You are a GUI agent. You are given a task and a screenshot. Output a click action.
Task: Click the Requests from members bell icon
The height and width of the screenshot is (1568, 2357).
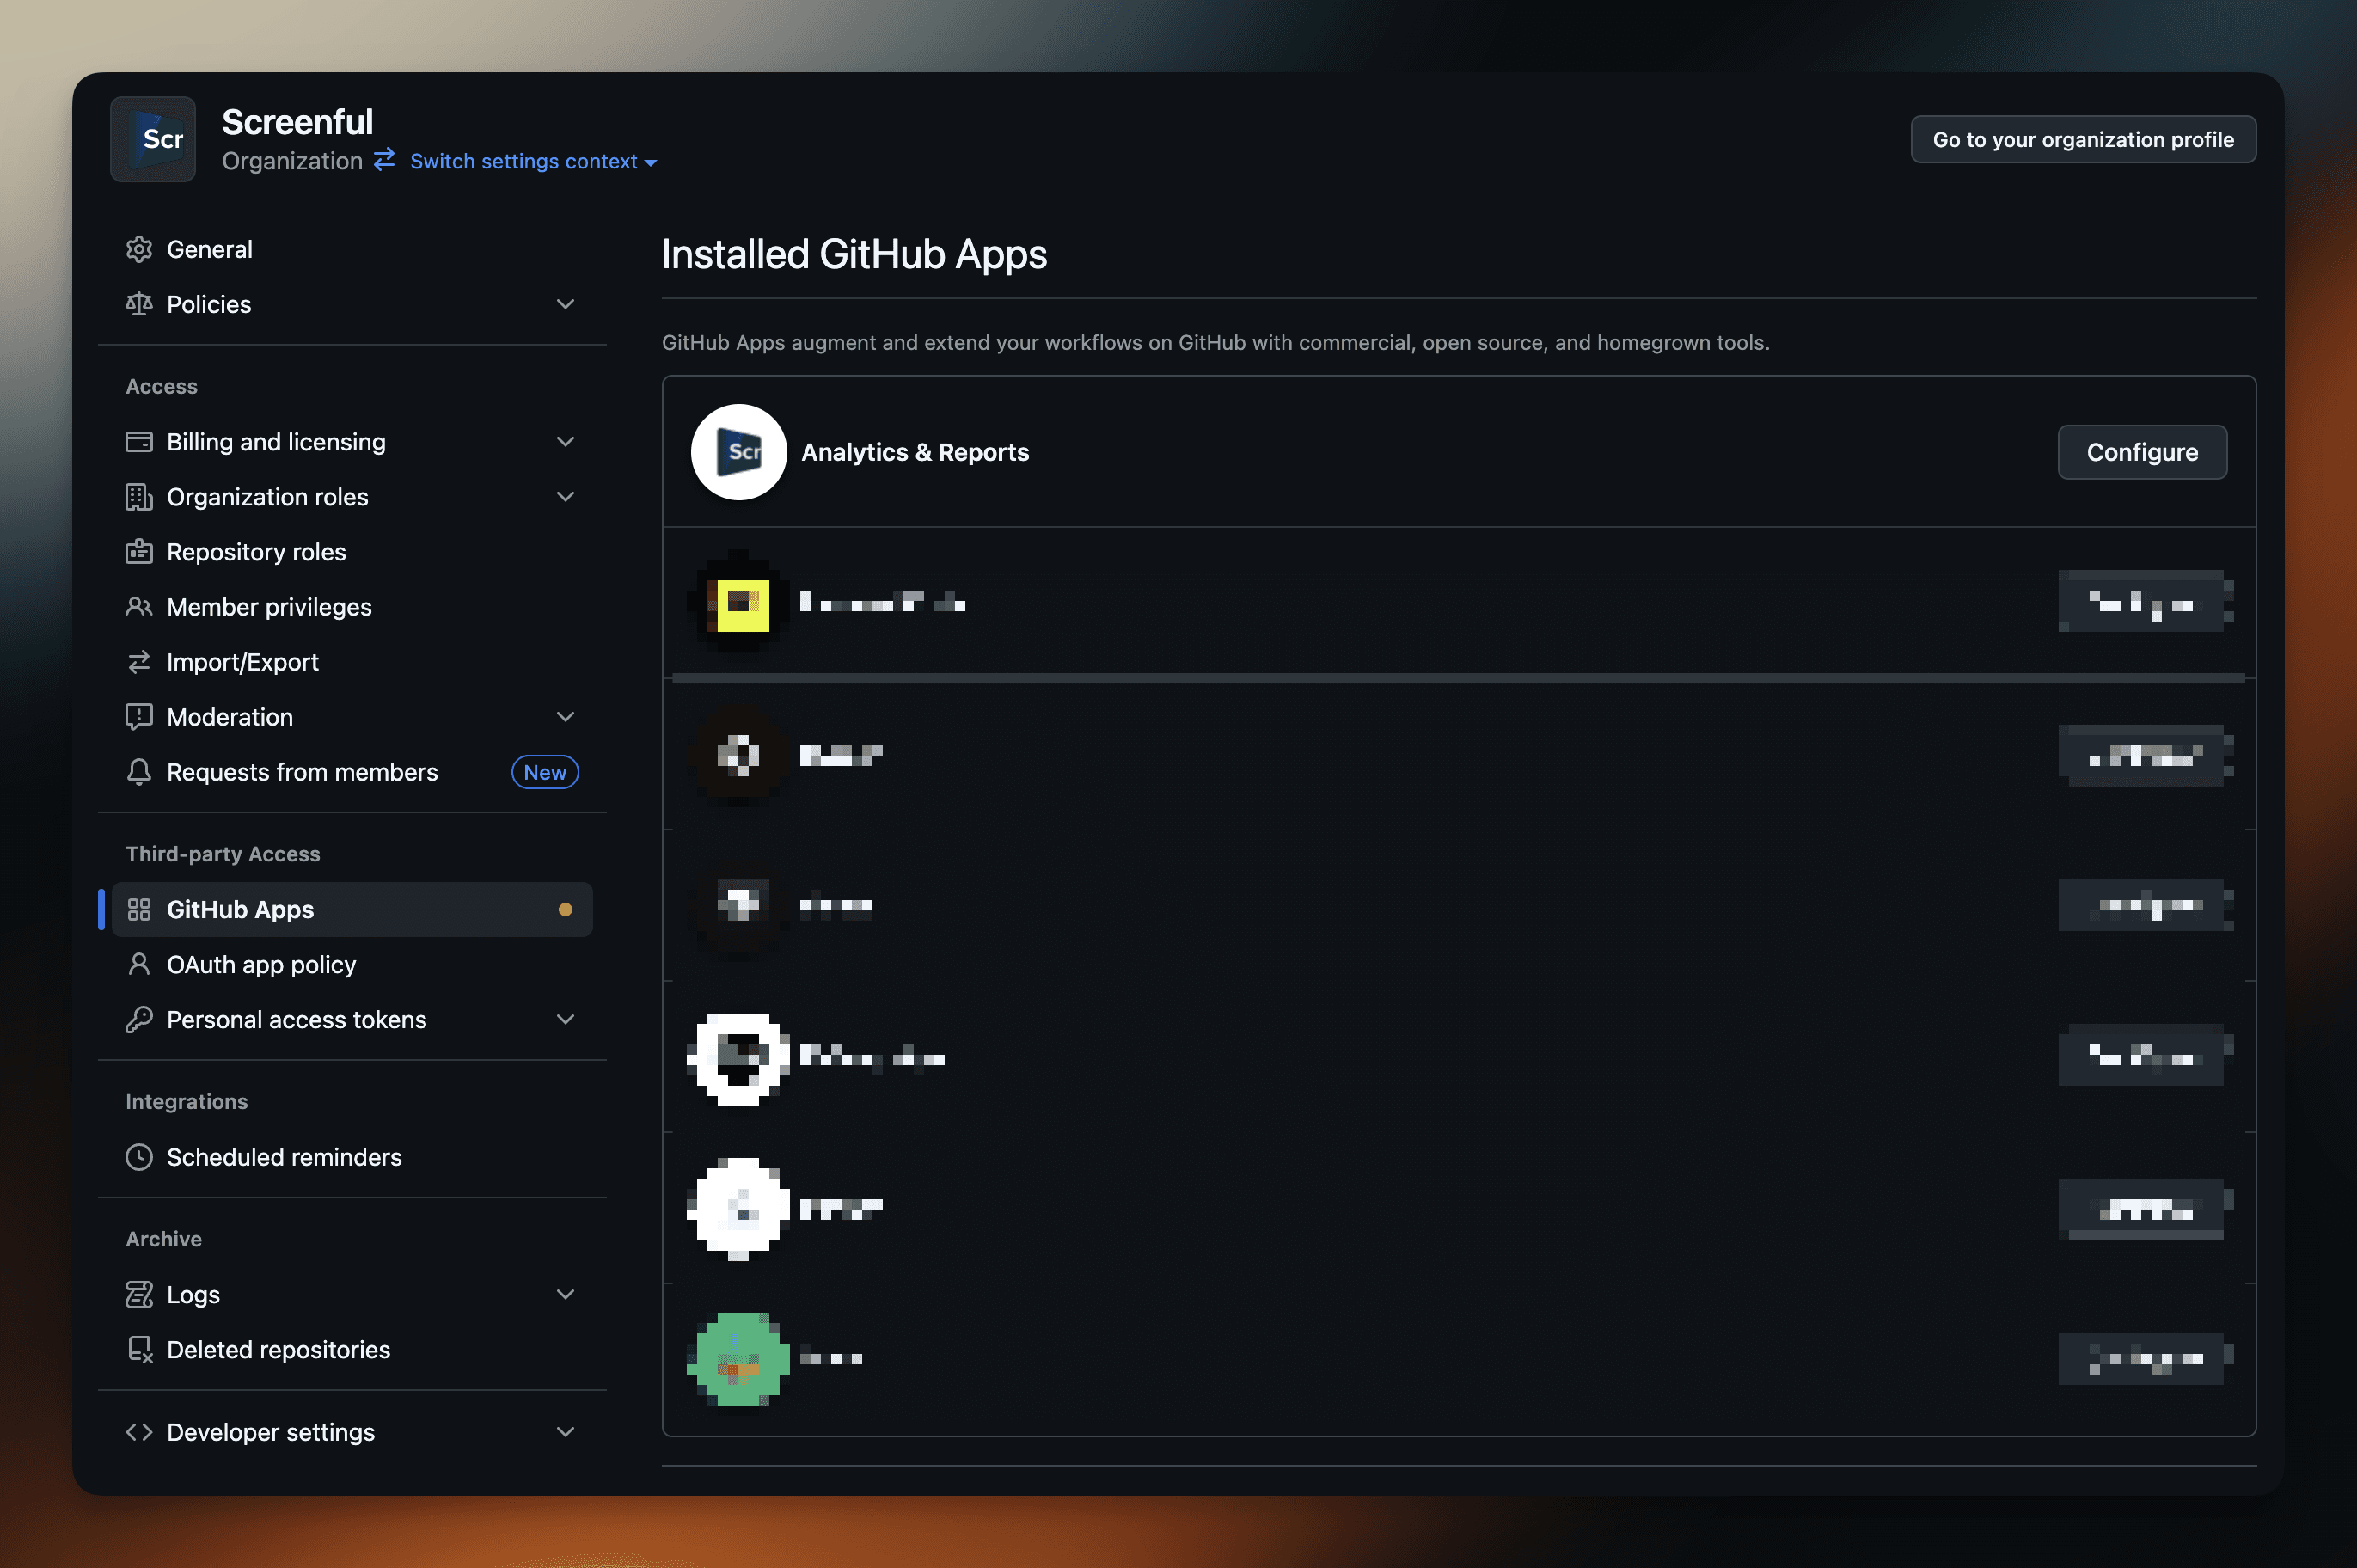(x=139, y=772)
